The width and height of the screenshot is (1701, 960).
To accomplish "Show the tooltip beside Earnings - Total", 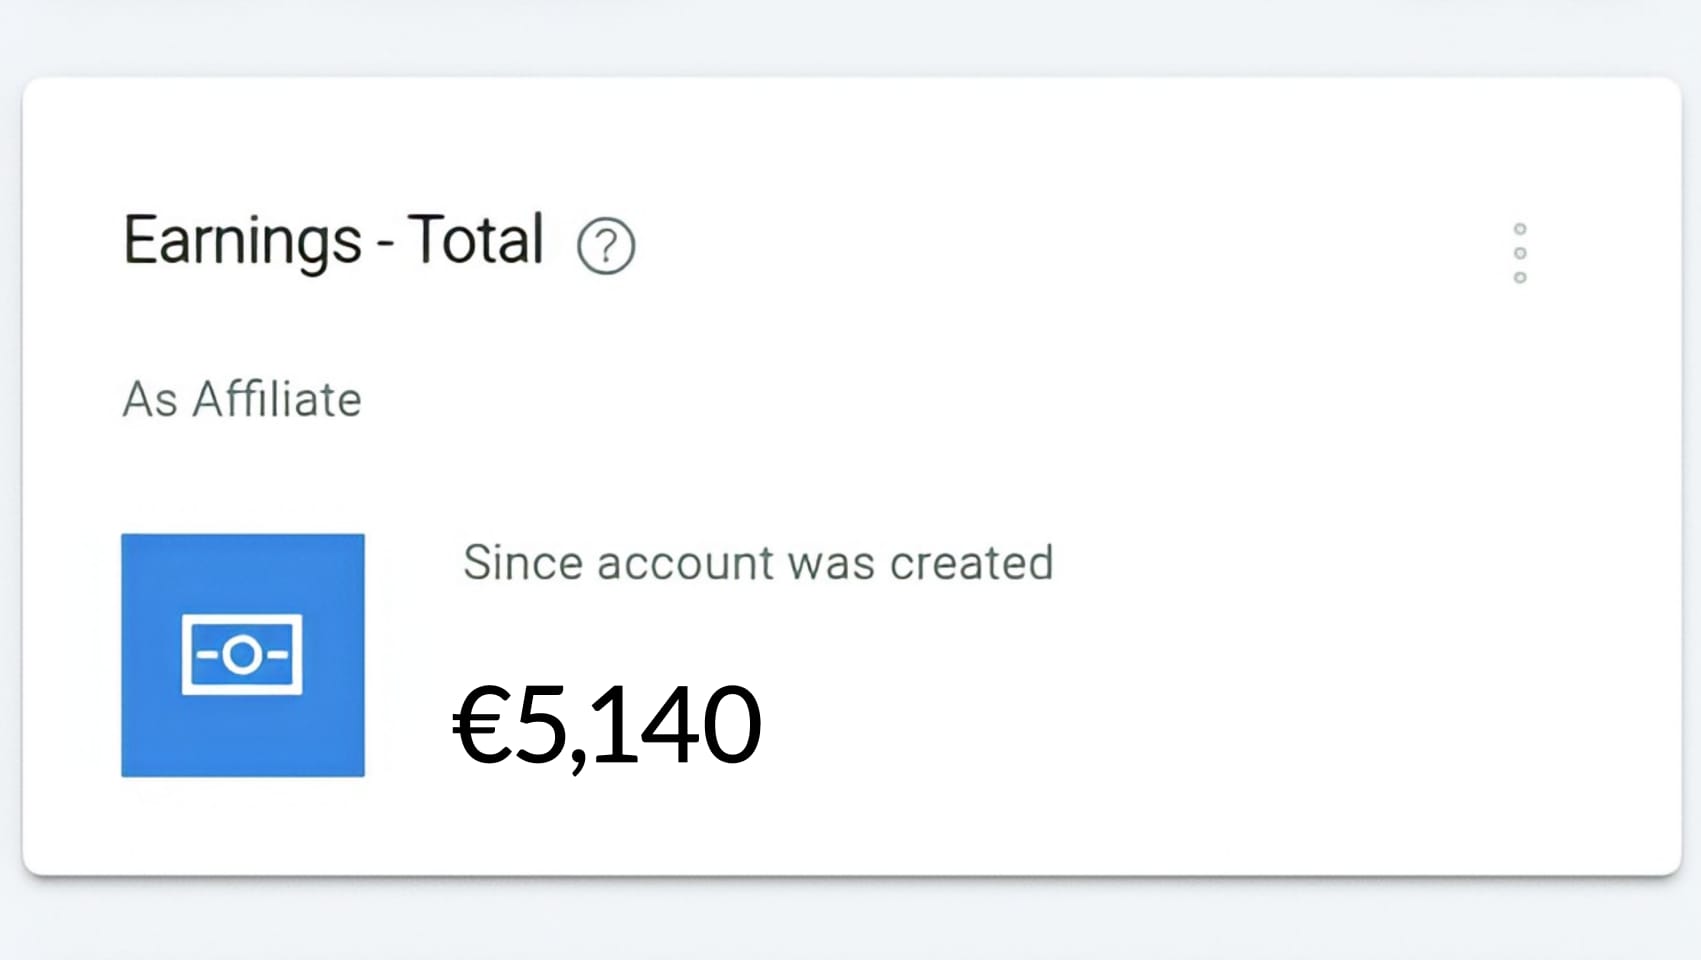I will (x=605, y=246).
